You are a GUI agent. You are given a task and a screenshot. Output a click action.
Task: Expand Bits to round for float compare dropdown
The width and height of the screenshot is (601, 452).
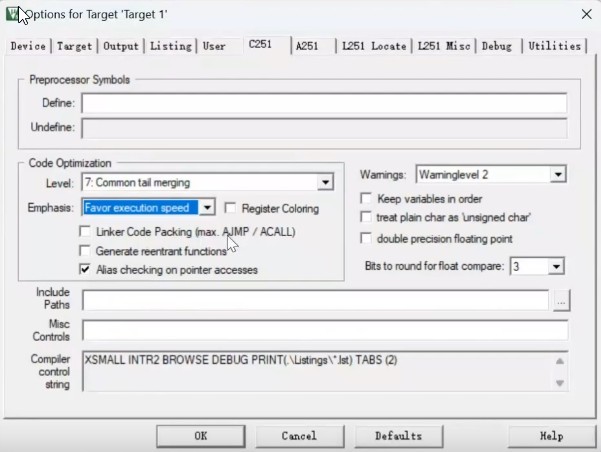[x=556, y=266]
